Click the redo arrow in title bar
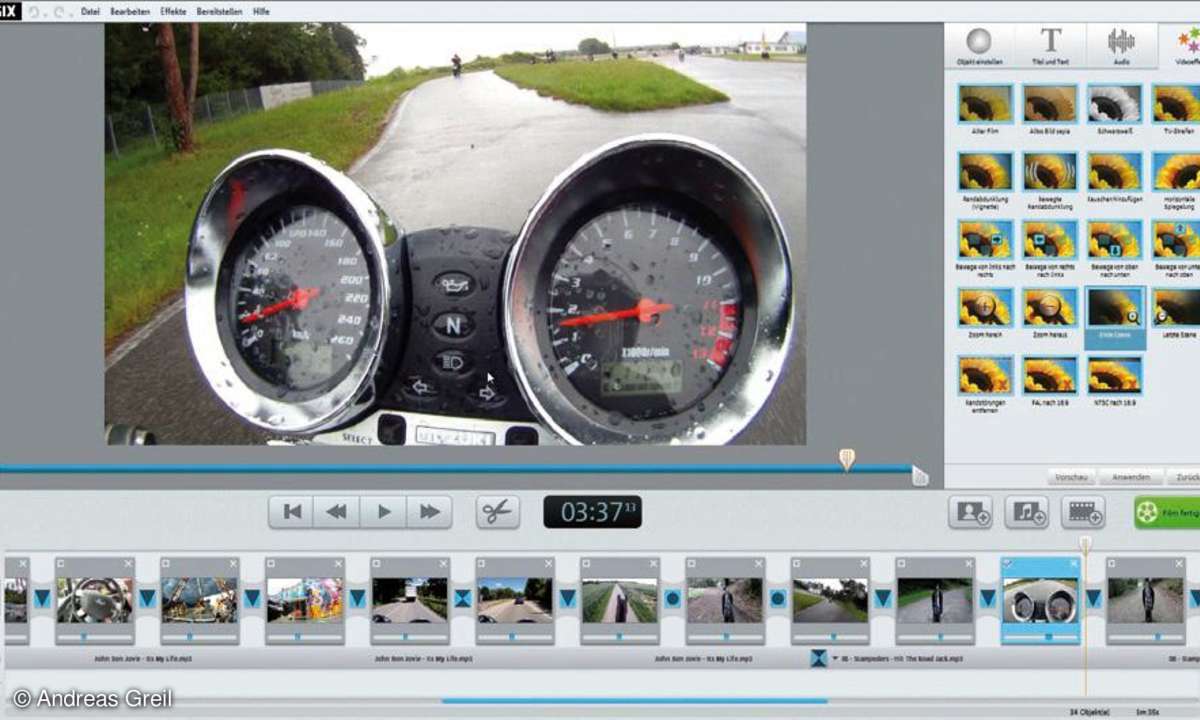The image size is (1200, 720). coord(59,11)
